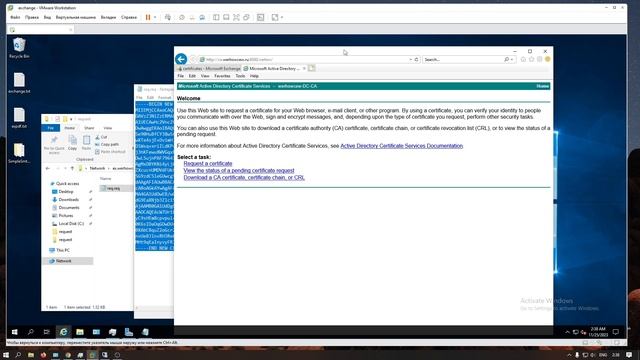Viewport: 640px width, 360px height.
Task: Click VMware show library sidebar icon
Action: pos(216,17)
